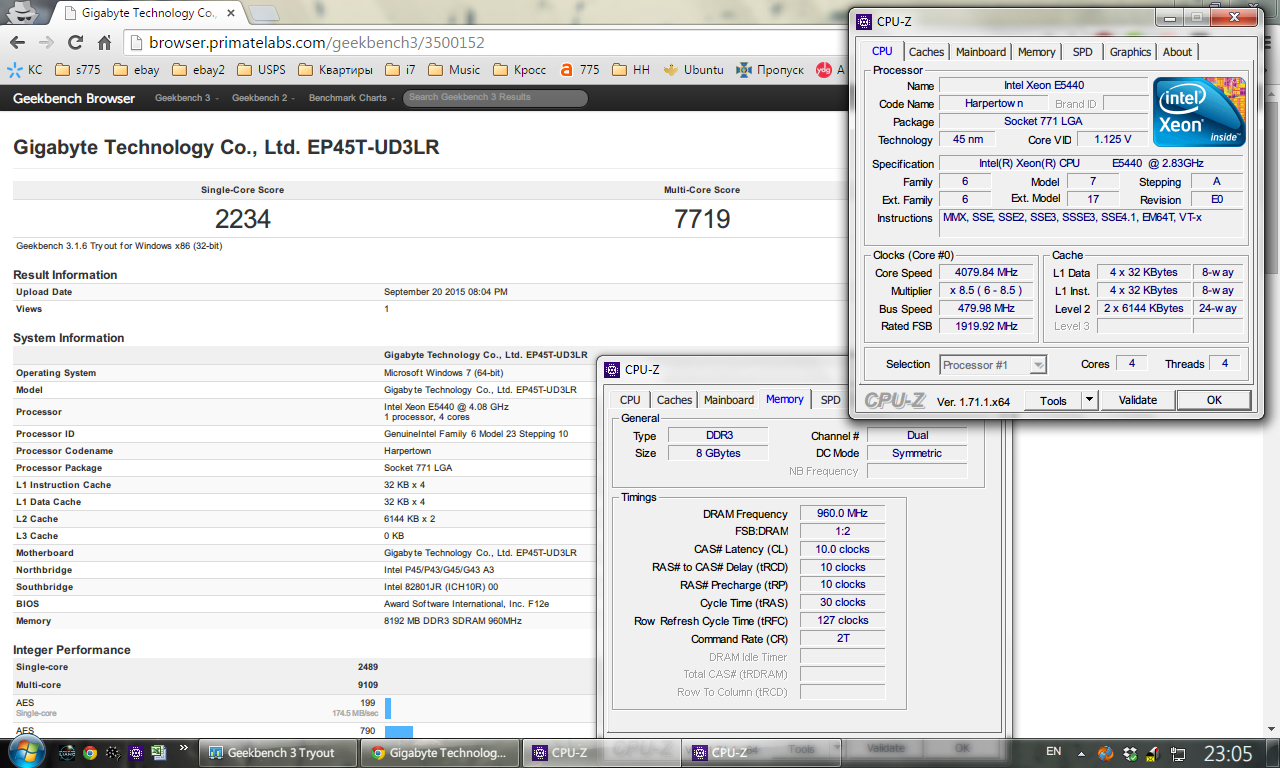Click the Geekbench Browser logo link
Image resolution: width=1280 pixels, height=768 pixels.
click(74, 98)
